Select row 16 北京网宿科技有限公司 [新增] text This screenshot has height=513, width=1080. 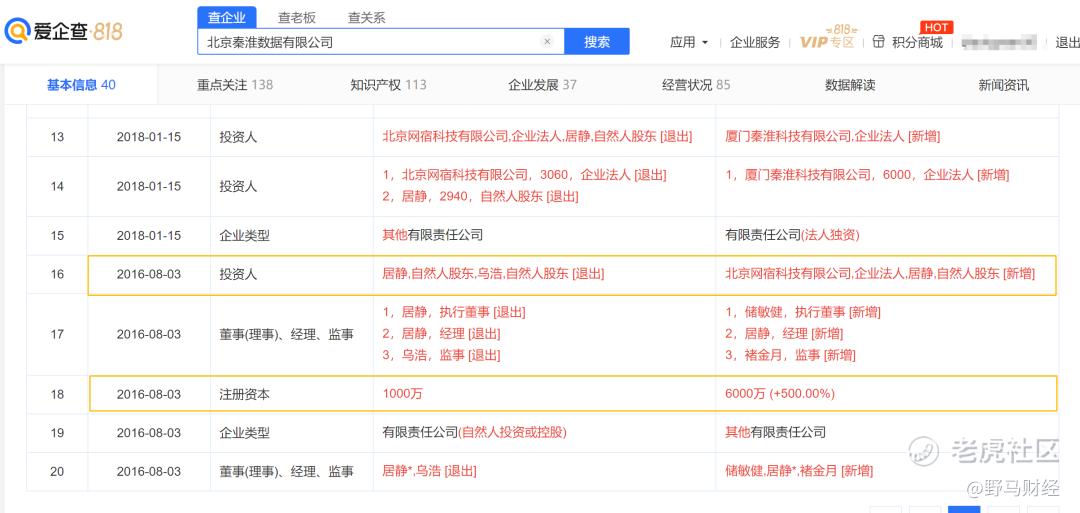pos(880,274)
